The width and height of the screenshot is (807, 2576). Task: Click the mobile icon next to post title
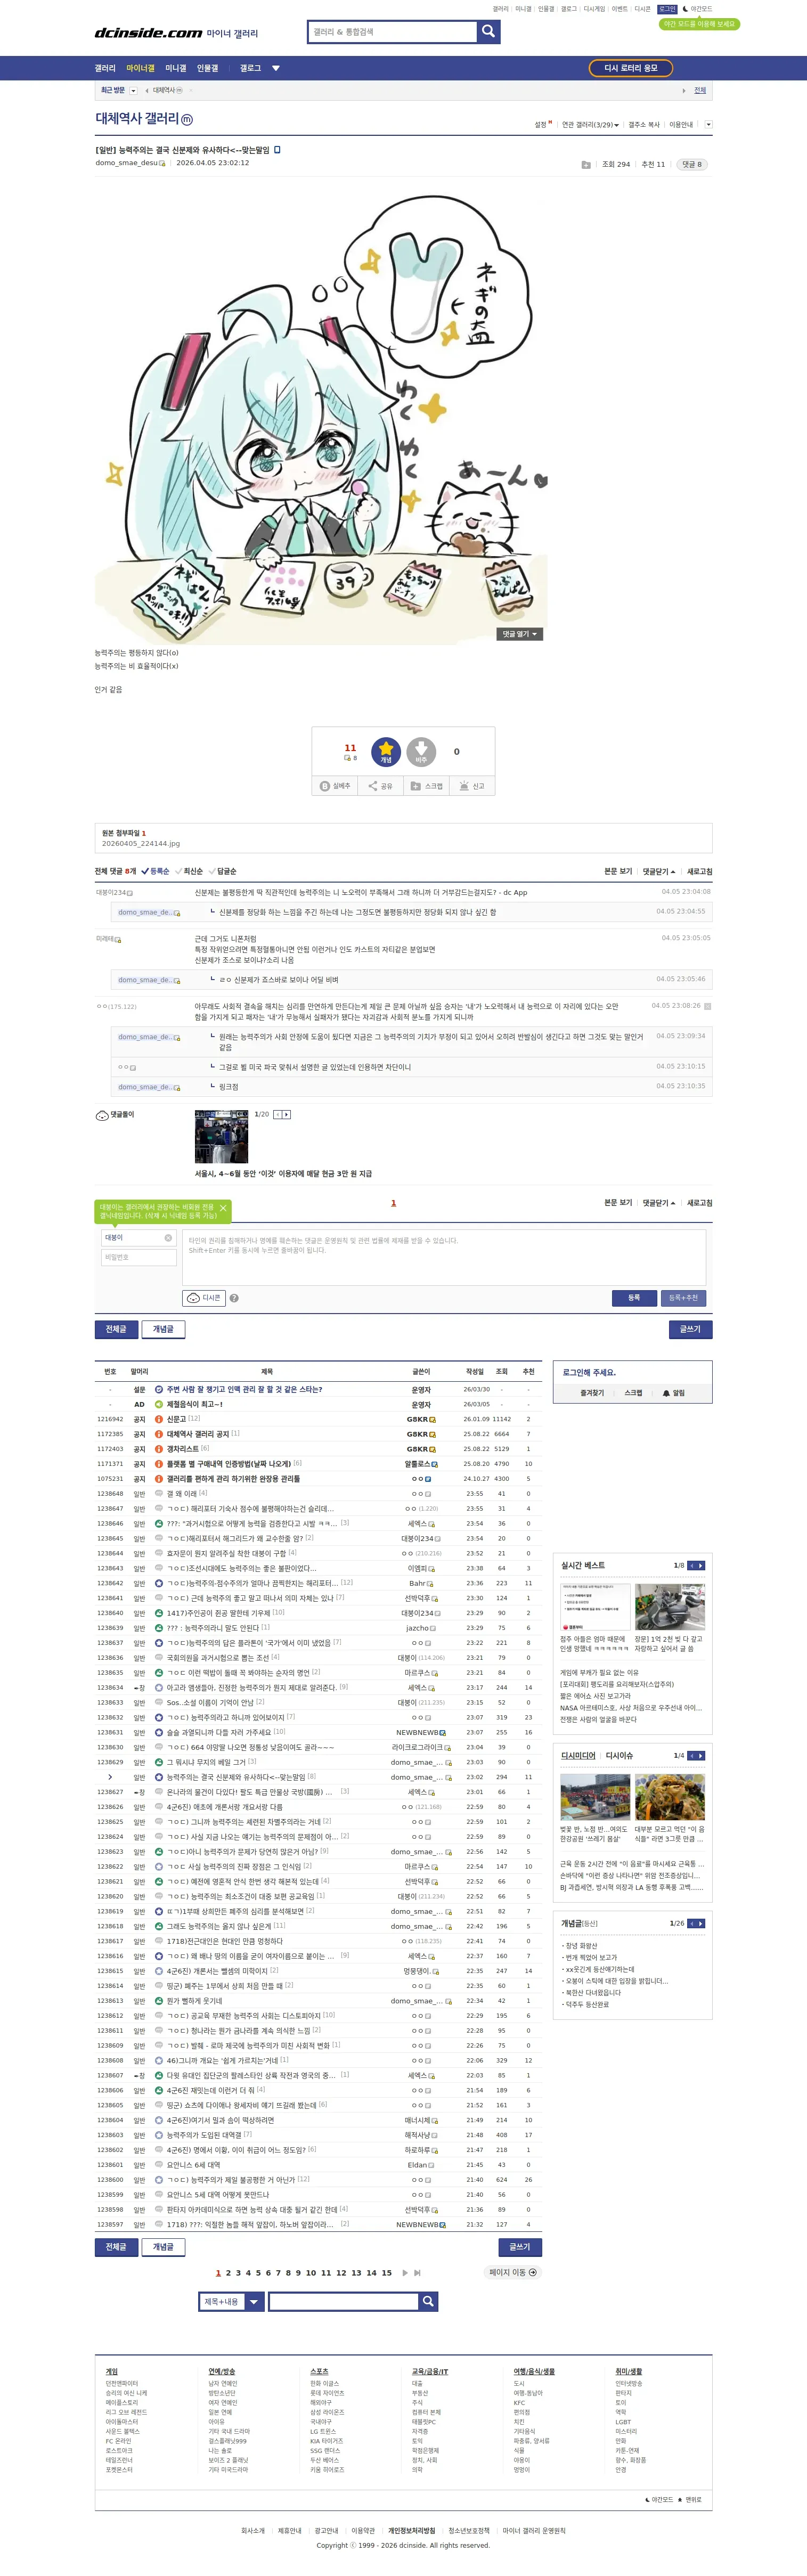tap(278, 150)
